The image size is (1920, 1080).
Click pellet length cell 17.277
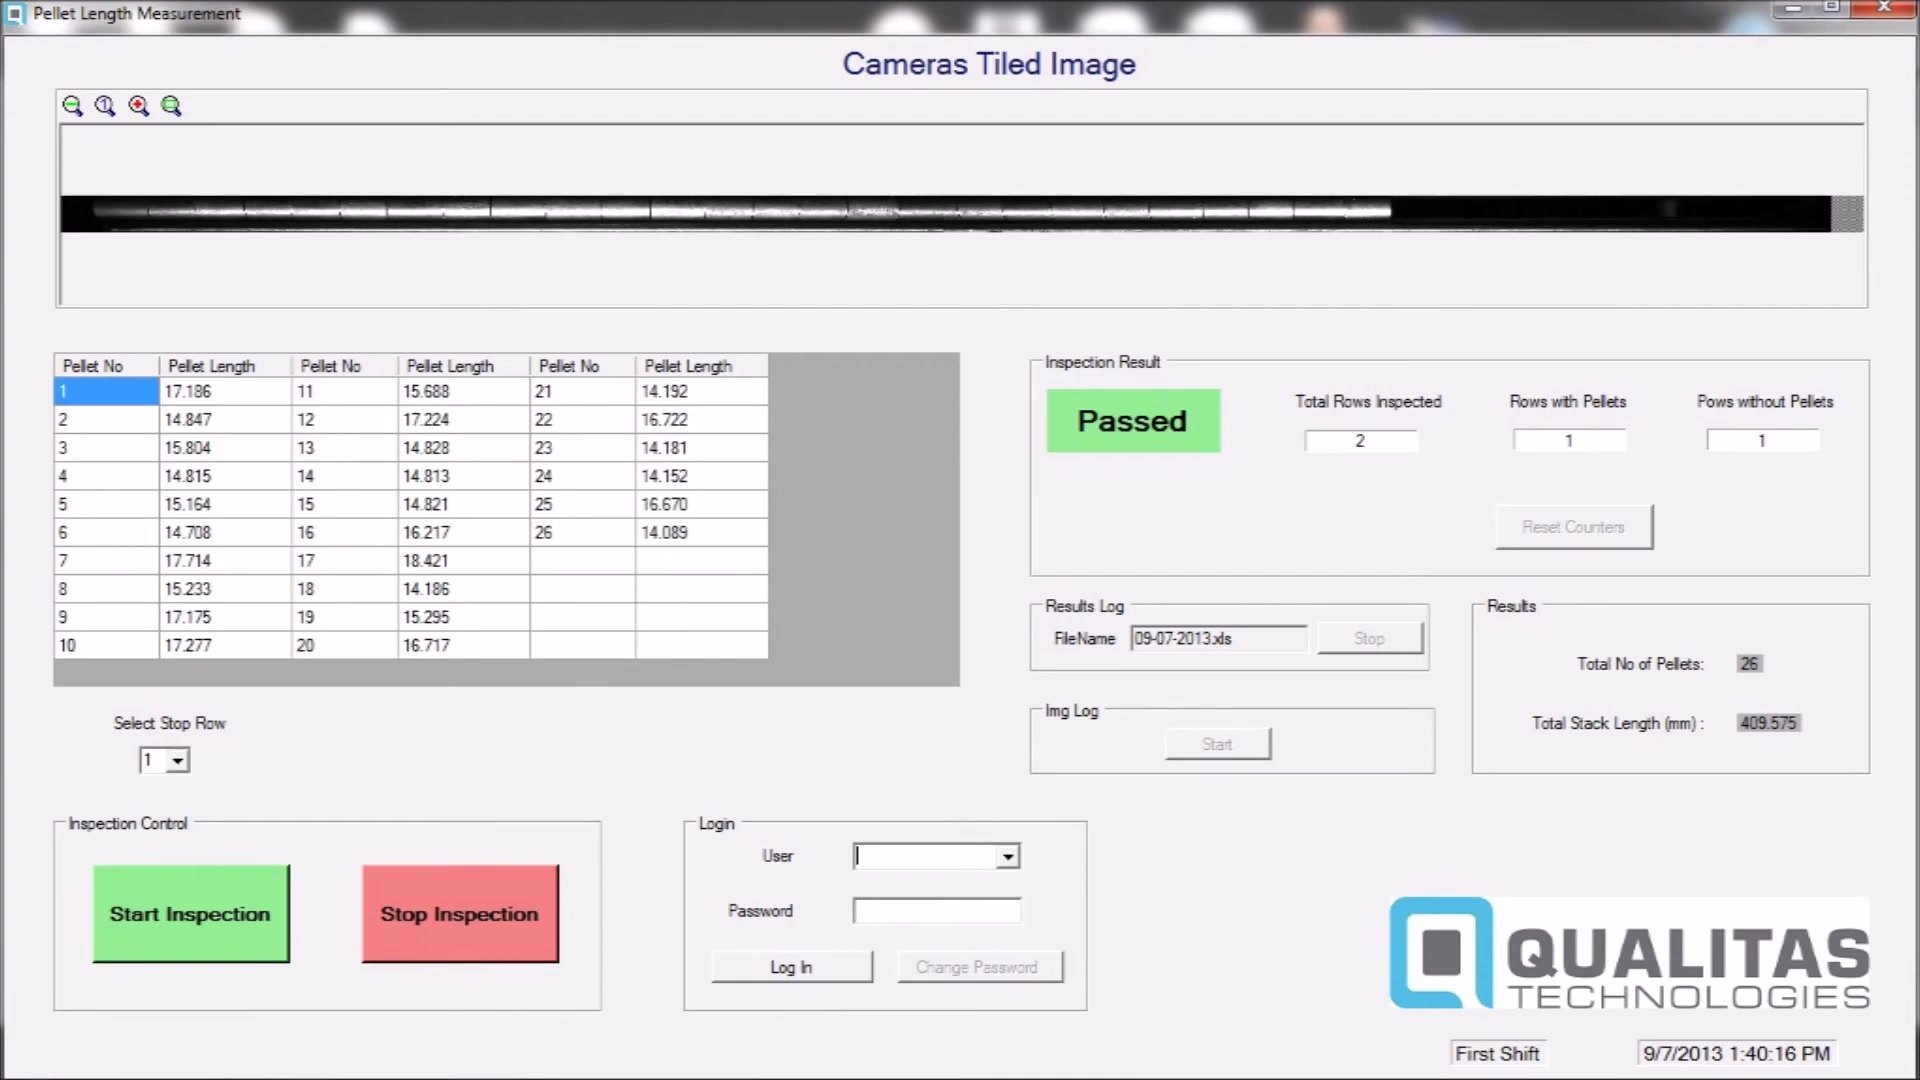coord(225,646)
